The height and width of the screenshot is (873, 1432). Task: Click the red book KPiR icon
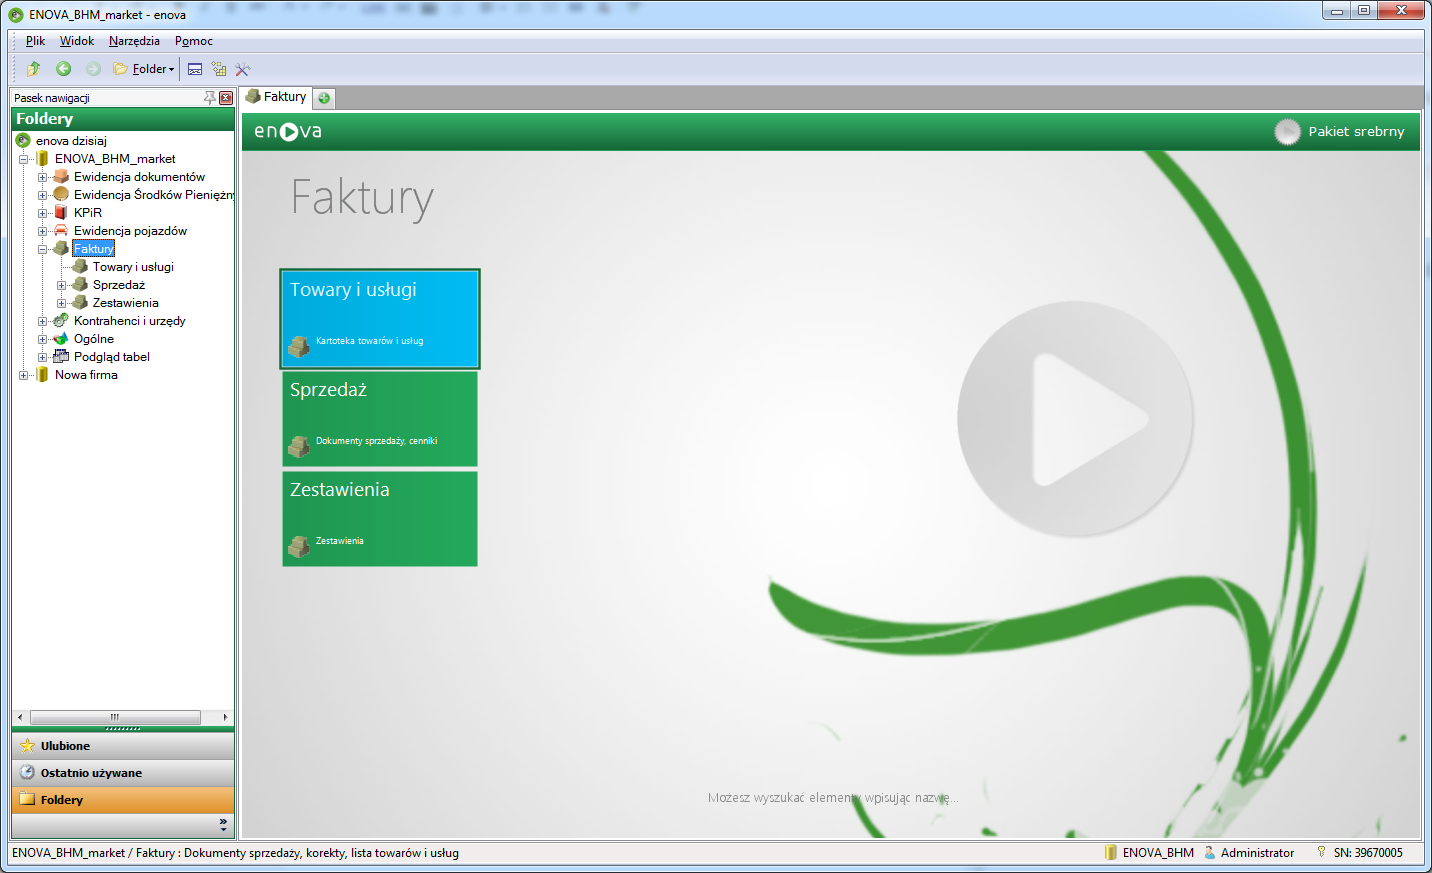[x=61, y=213]
